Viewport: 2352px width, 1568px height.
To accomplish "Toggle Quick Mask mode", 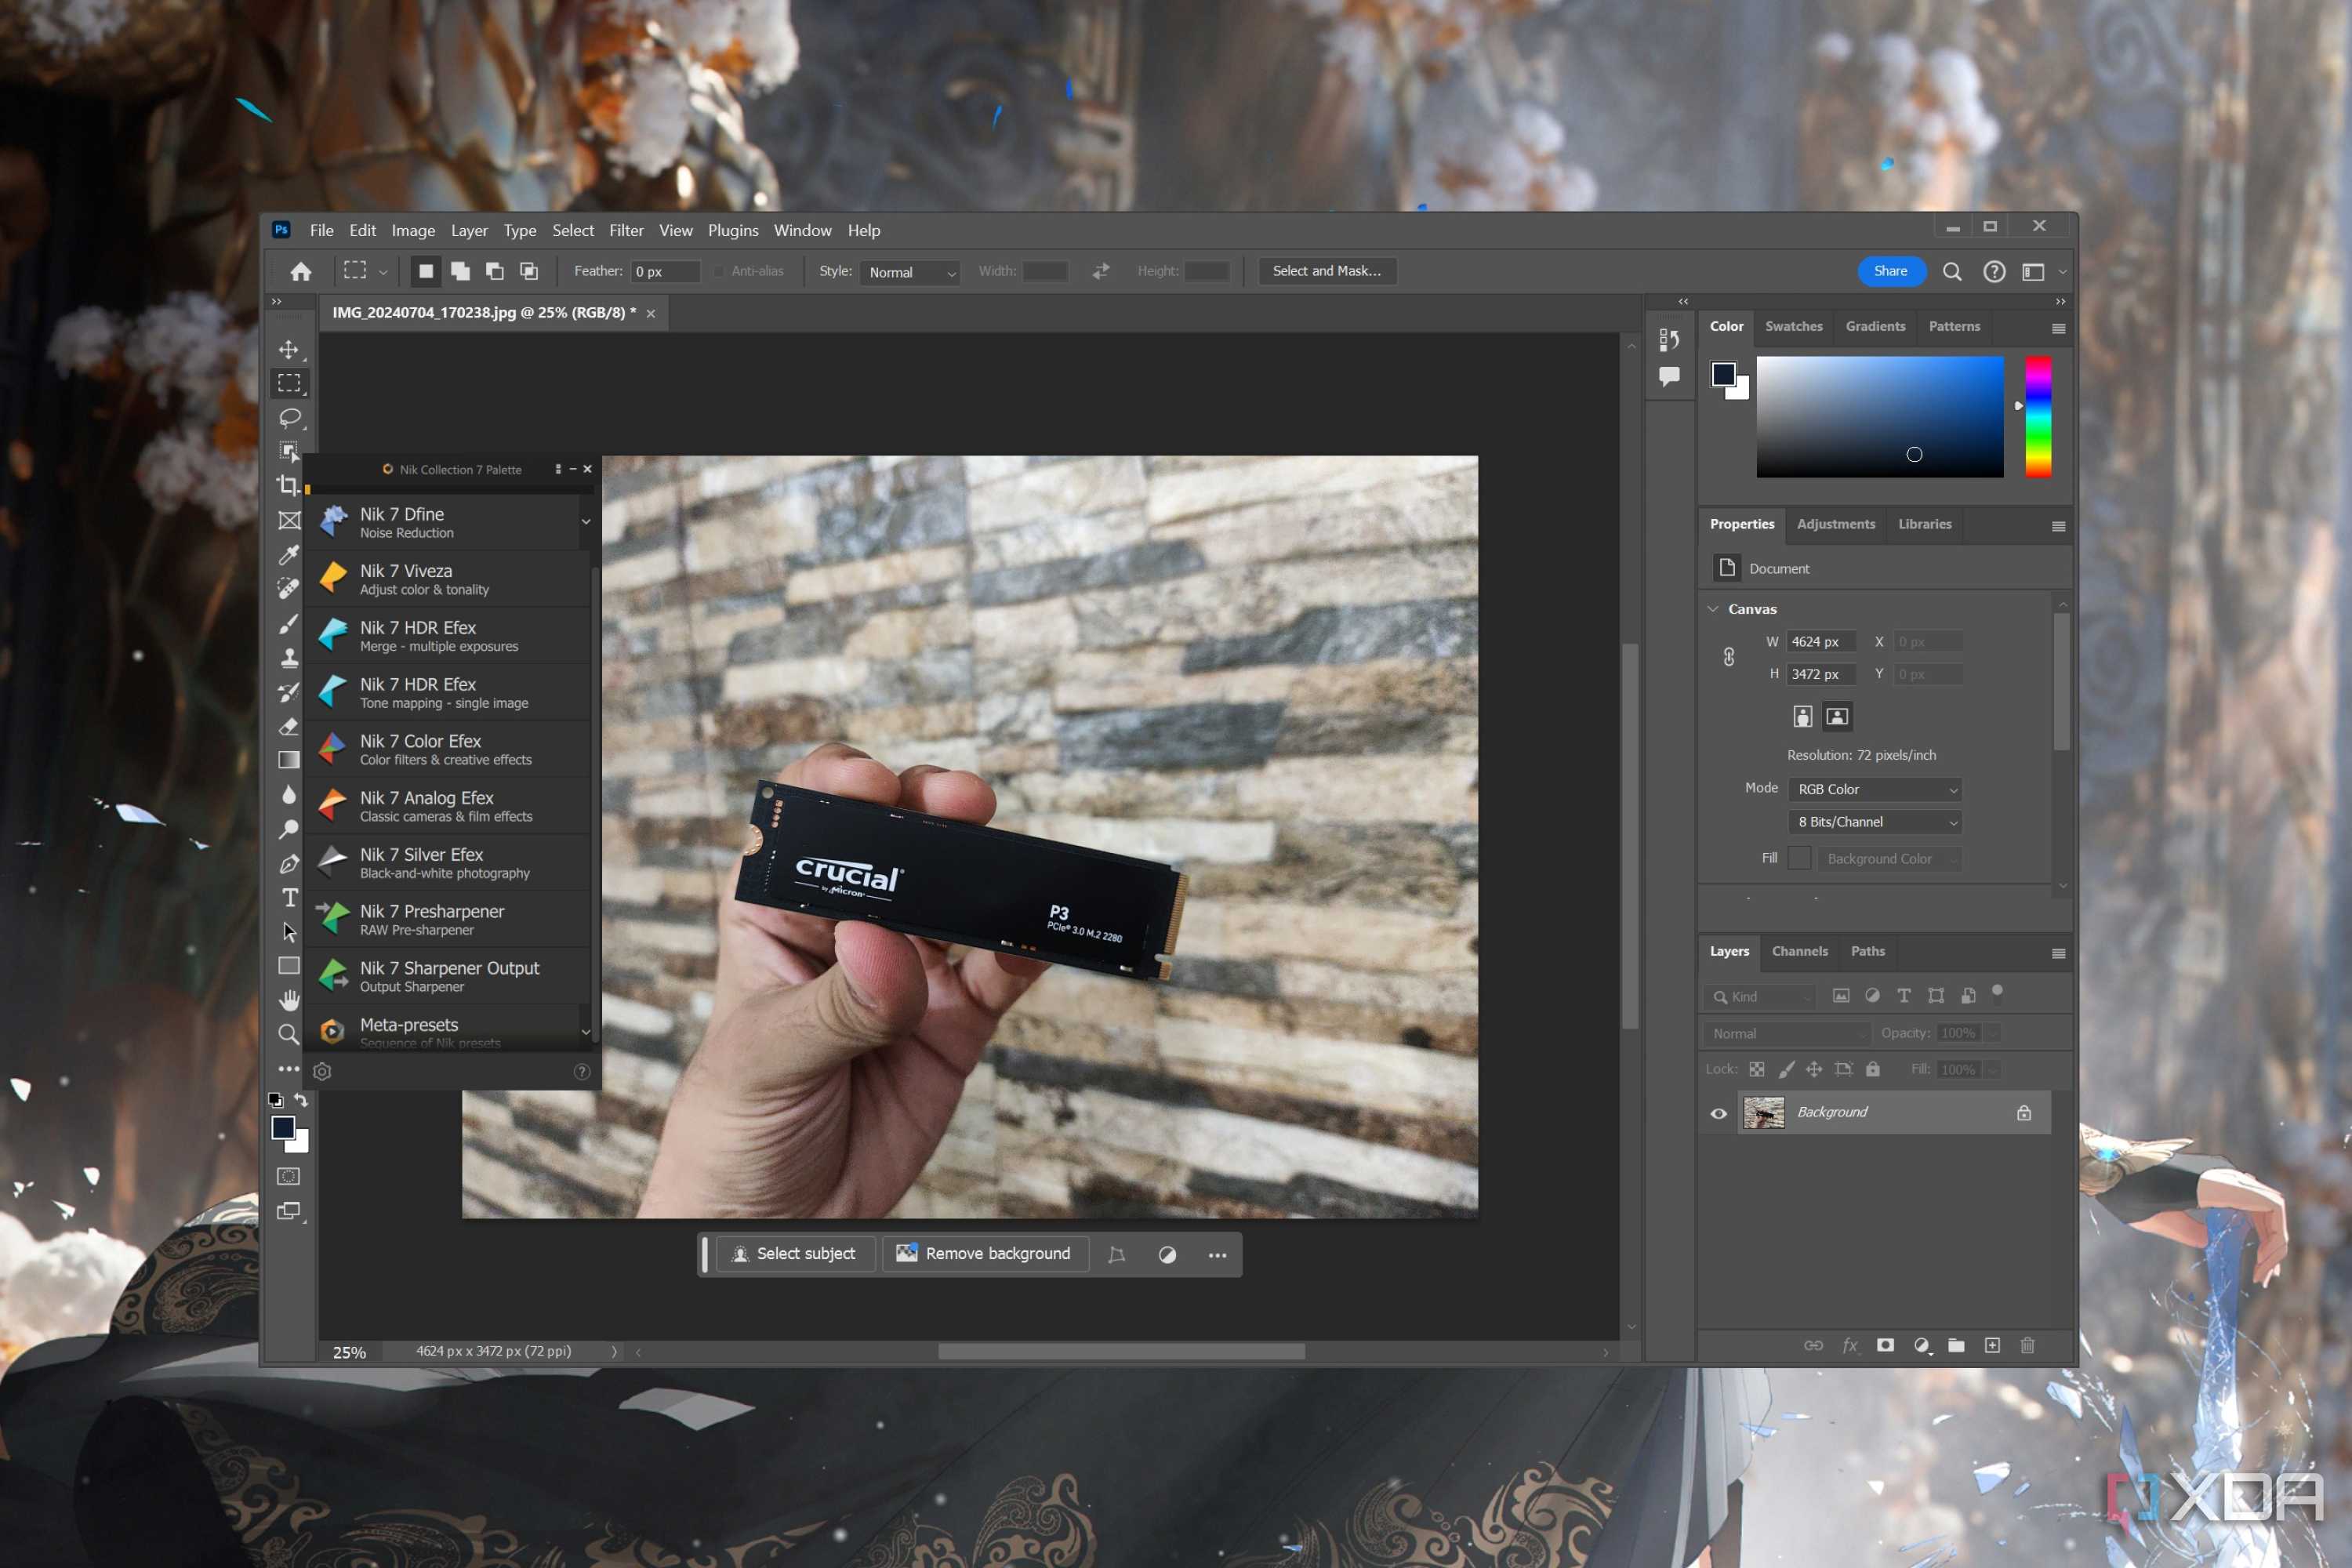I will point(289,1176).
